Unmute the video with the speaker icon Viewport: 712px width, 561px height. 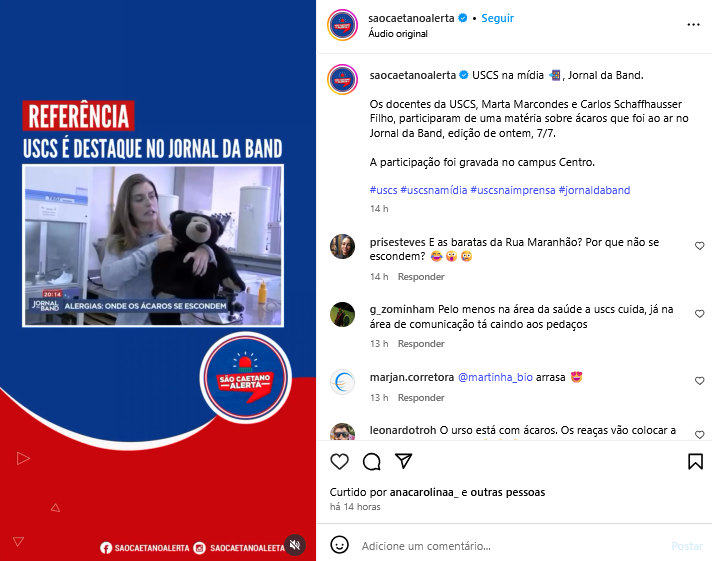(295, 545)
